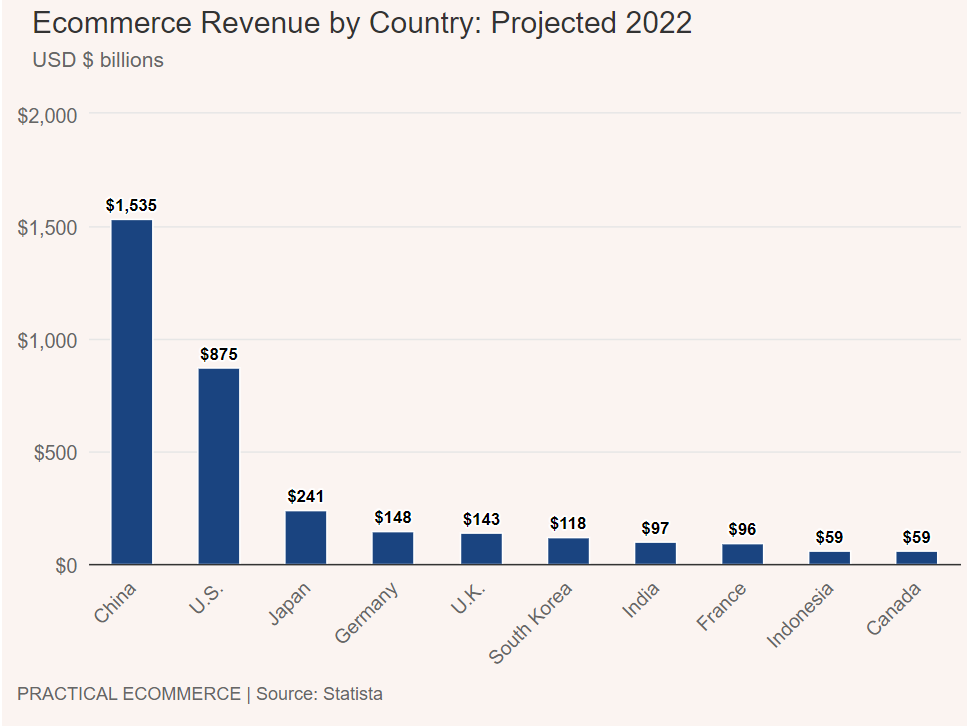This screenshot has width=967, height=727.
Task: Click the Indonesia axis label
Action: point(800,615)
